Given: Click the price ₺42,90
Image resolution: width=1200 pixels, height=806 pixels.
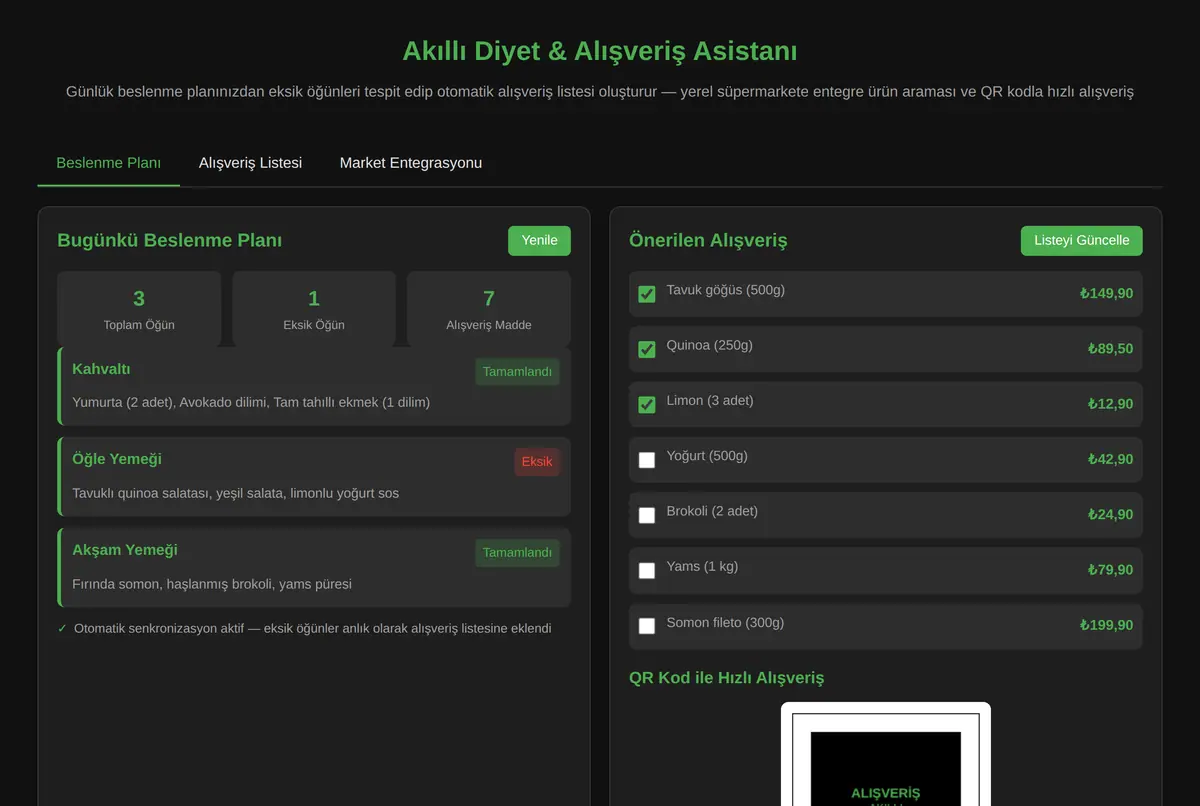Looking at the screenshot, I should click(x=1110, y=460).
